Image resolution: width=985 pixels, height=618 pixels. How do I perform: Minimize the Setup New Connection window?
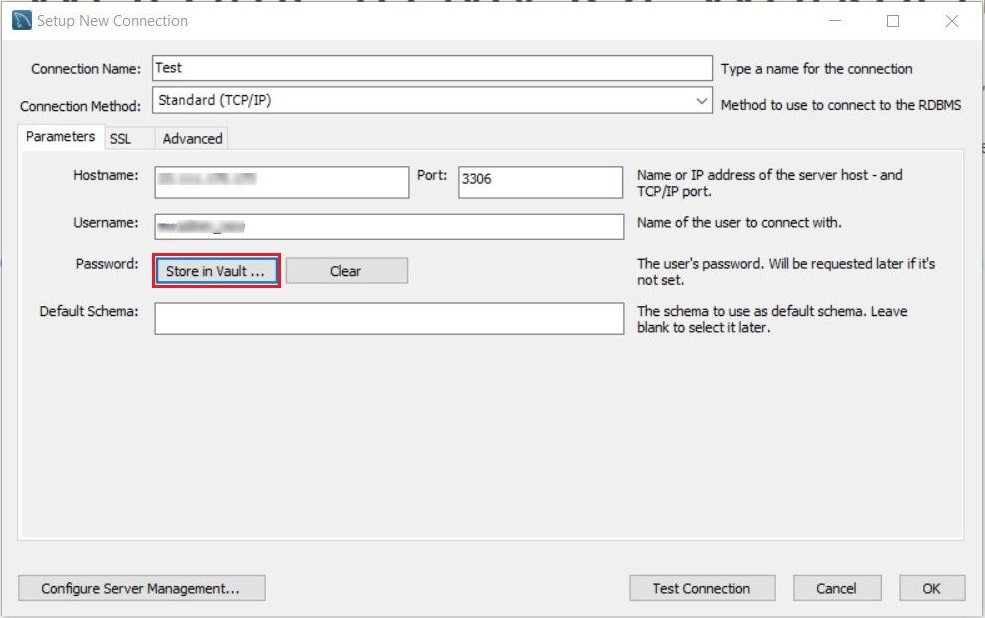pos(834,20)
